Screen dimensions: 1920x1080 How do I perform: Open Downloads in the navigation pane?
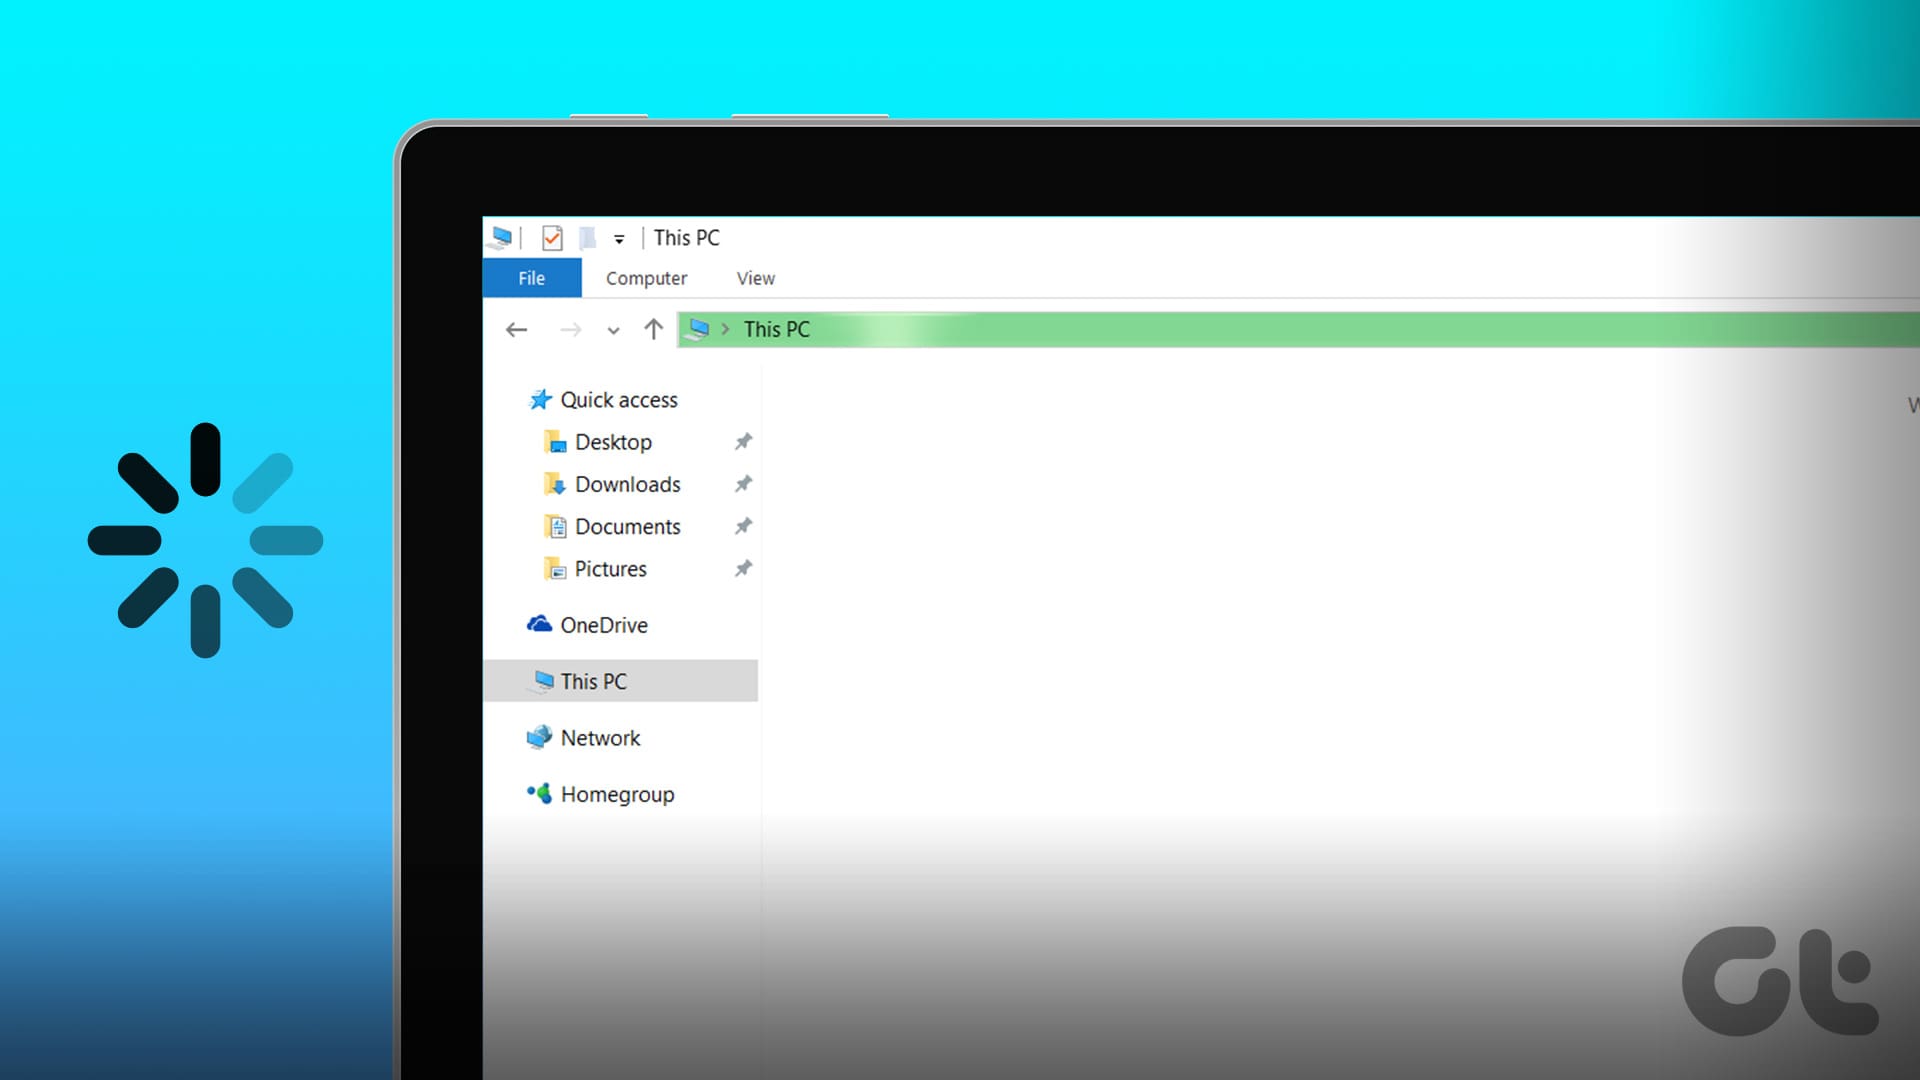pos(628,484)
